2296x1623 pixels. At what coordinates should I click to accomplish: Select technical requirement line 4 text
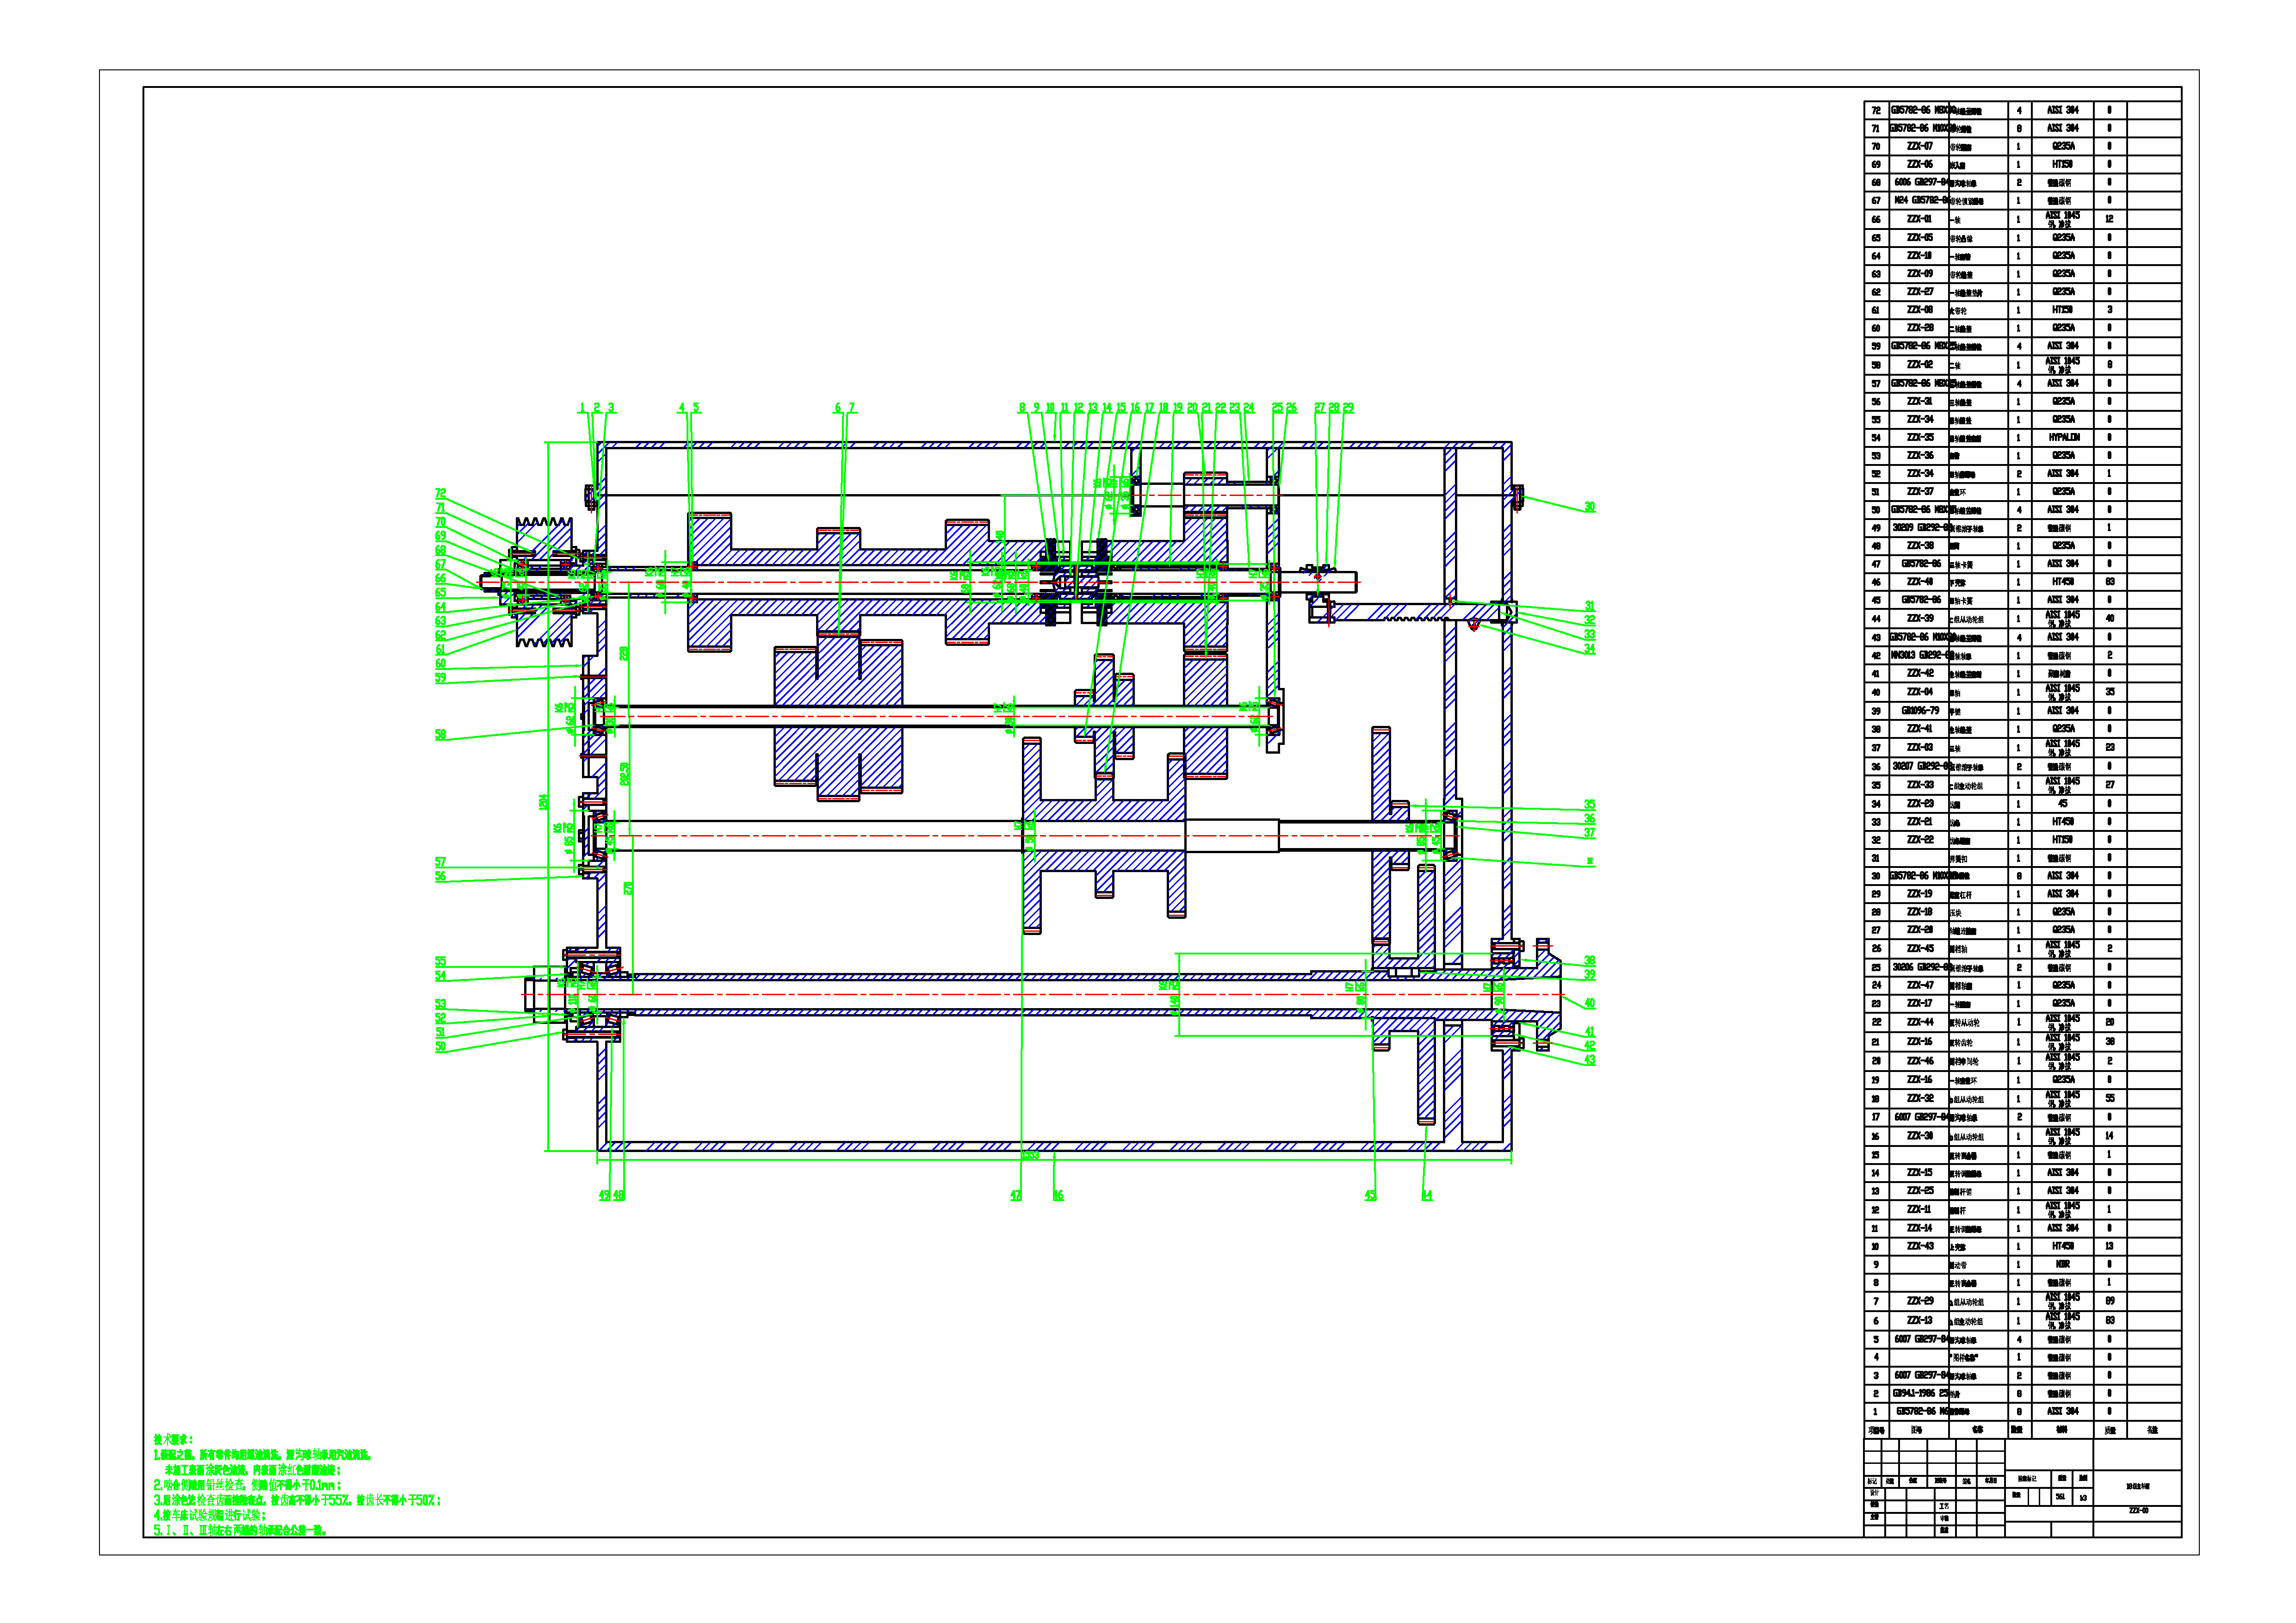pyautogui.click(x=209, y=1515)
